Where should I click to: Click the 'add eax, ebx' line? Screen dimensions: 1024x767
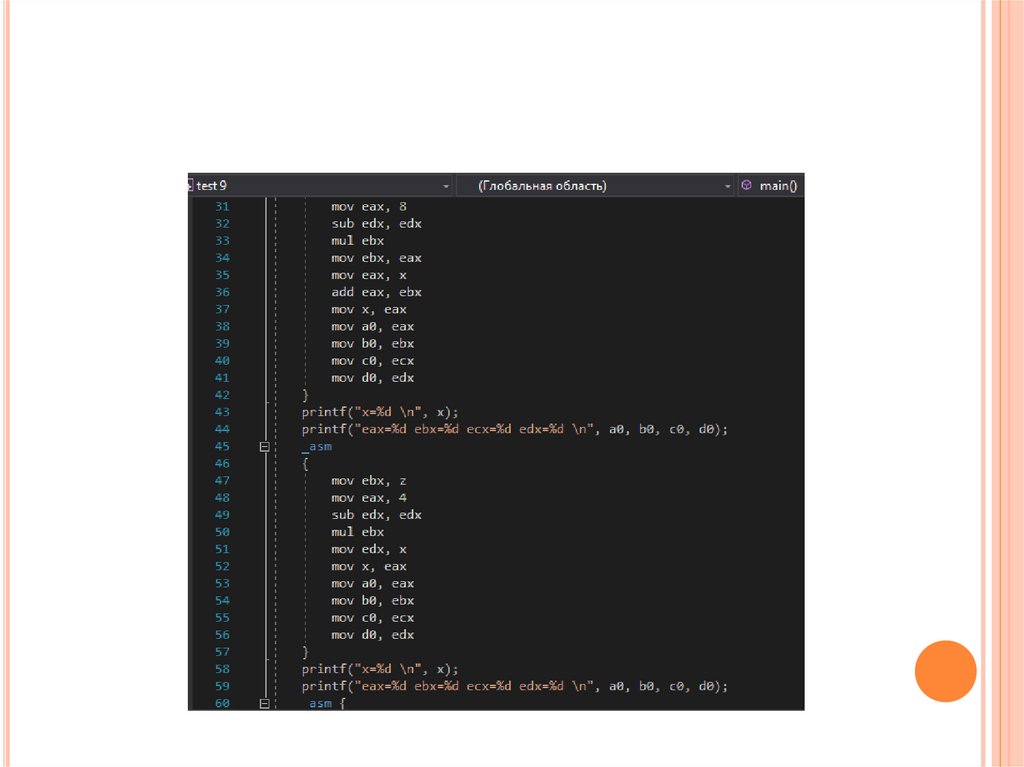376,292
